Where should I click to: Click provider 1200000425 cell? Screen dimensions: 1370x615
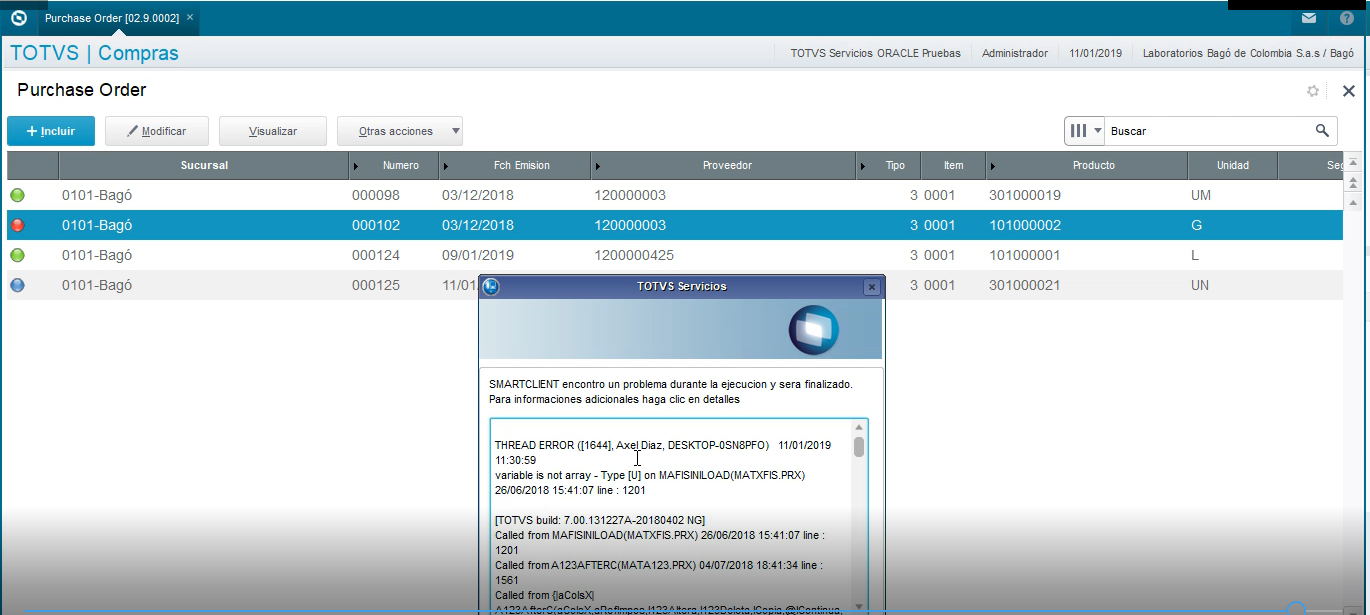tap(634, 255)
